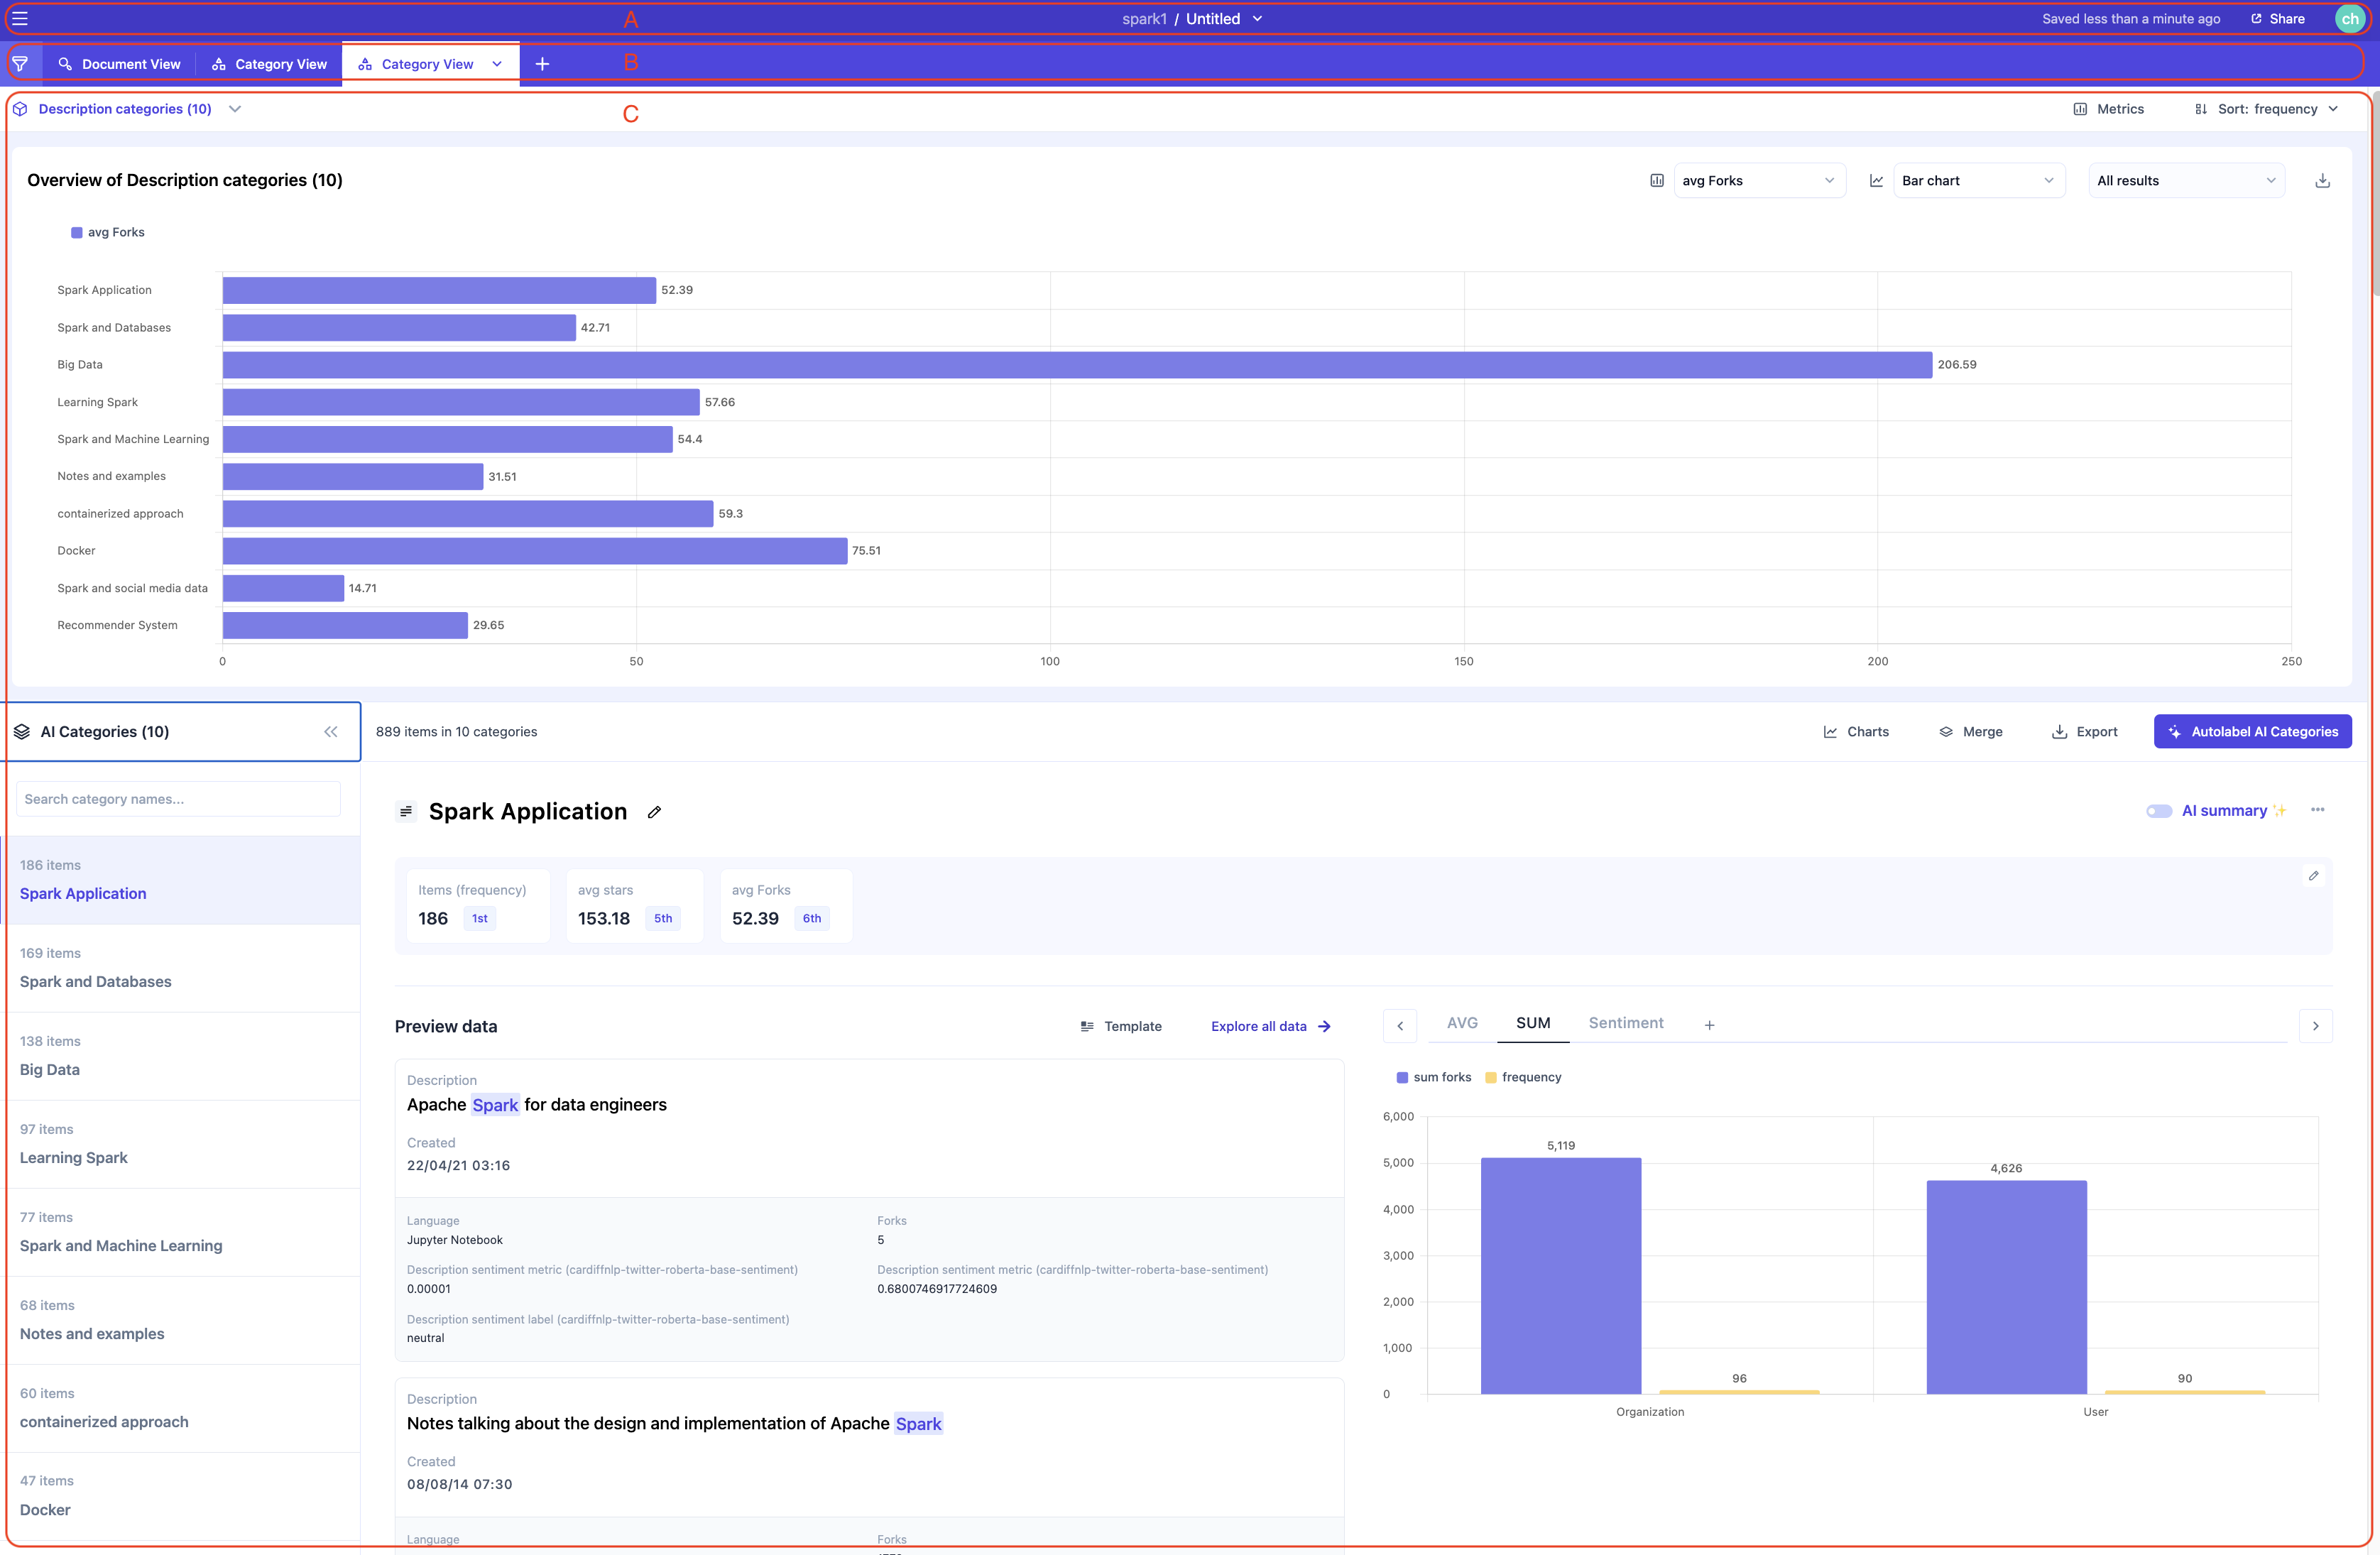Toggle avg Forks legend in overview chart

tap(108, 232)
